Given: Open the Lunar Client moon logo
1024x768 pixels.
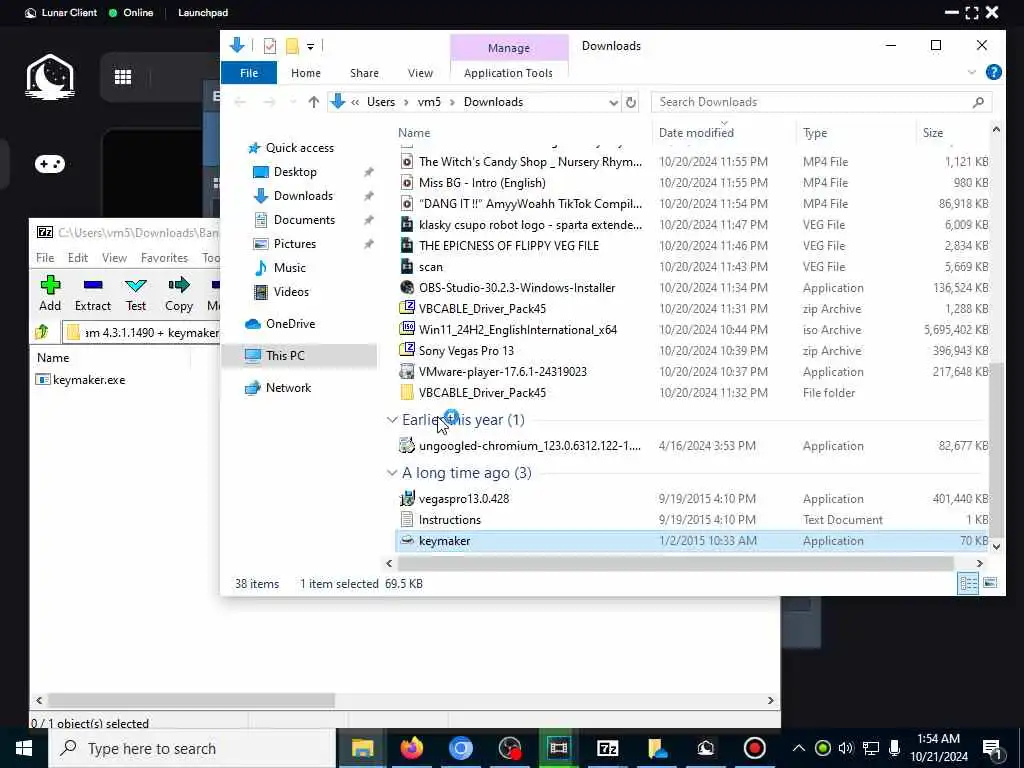Looking at the screenshot, I should tap(50, 77).
